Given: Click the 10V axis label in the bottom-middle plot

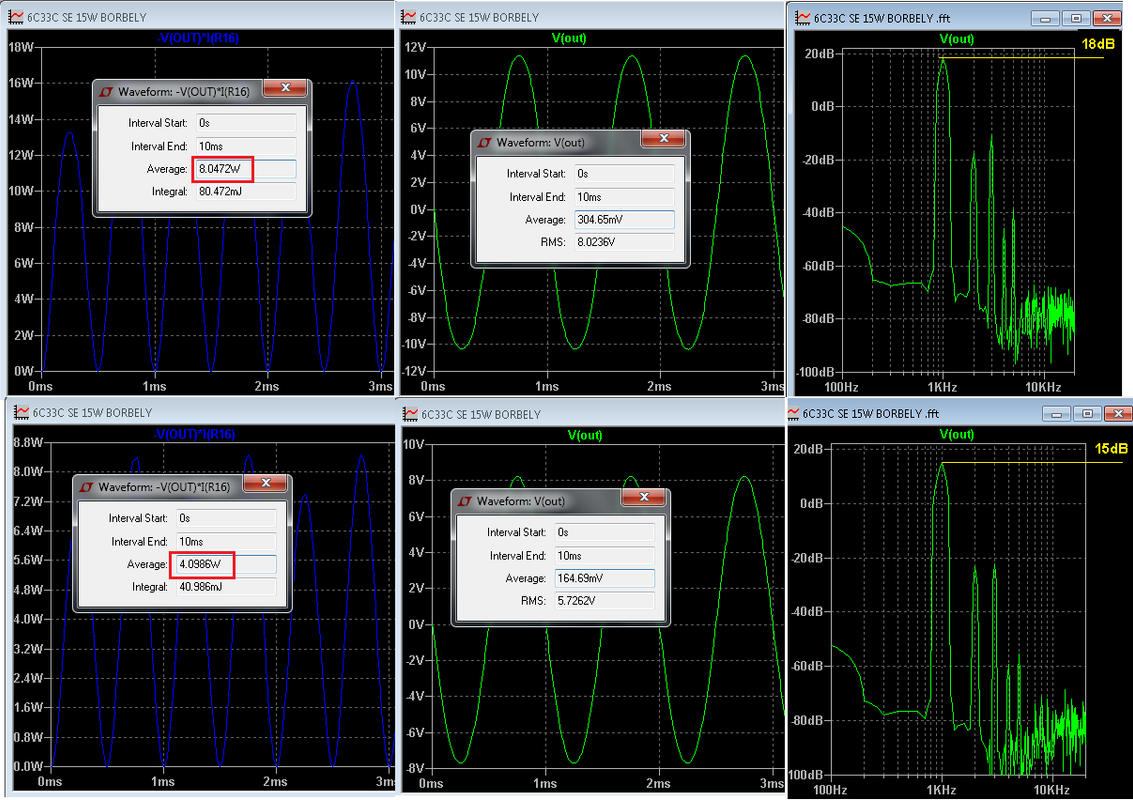Looking at the screenshot, I should [413, 444].
